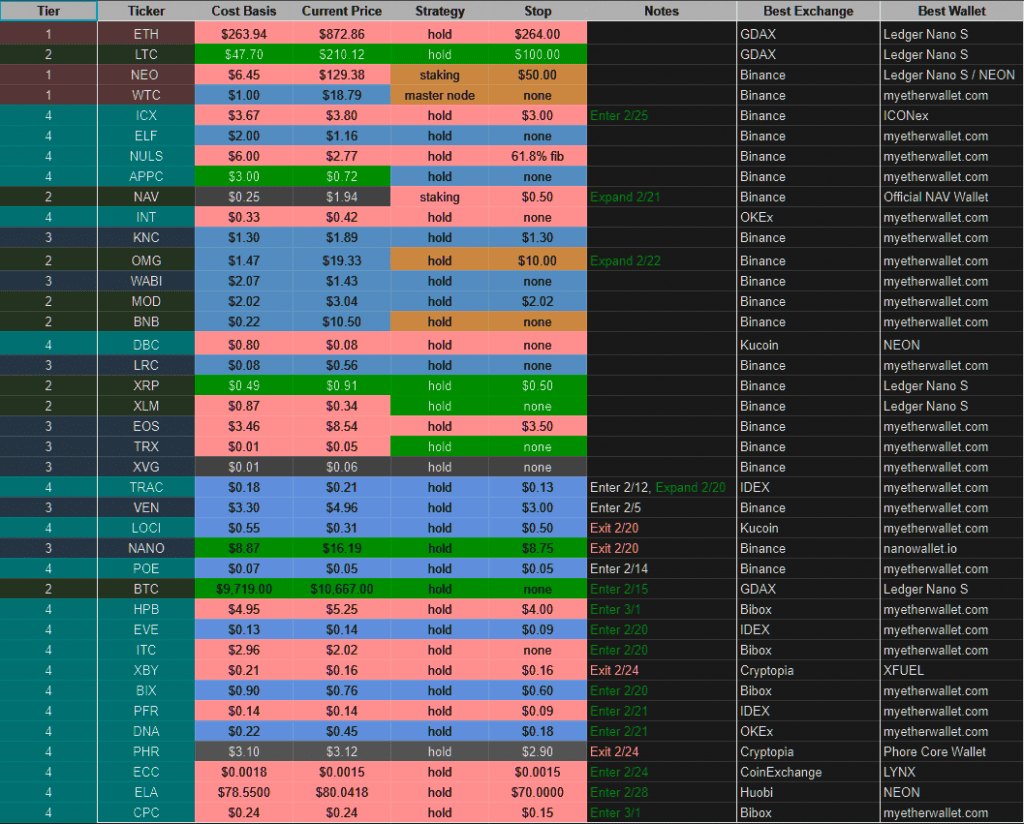Select the XRP ticker cell
Viewport: 1024px width, 824px height.
(x=146, y=386)
